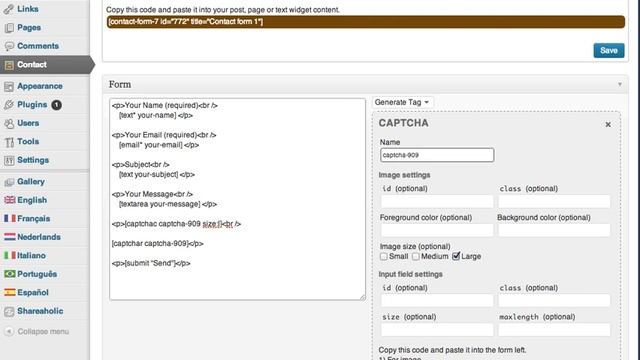Go to Users section
This screenshot has width=640, height=360.
tap(28, 123)
